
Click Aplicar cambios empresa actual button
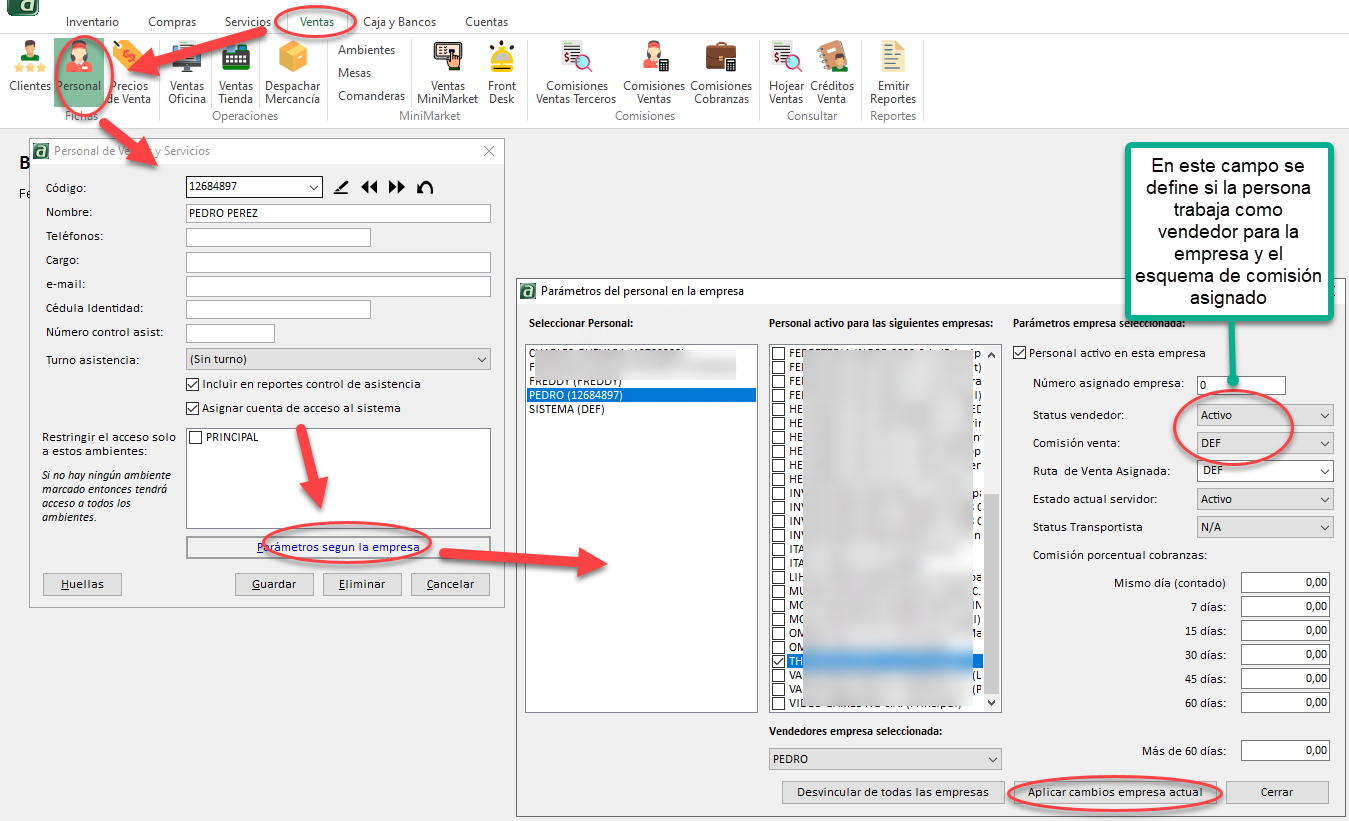1115,792
